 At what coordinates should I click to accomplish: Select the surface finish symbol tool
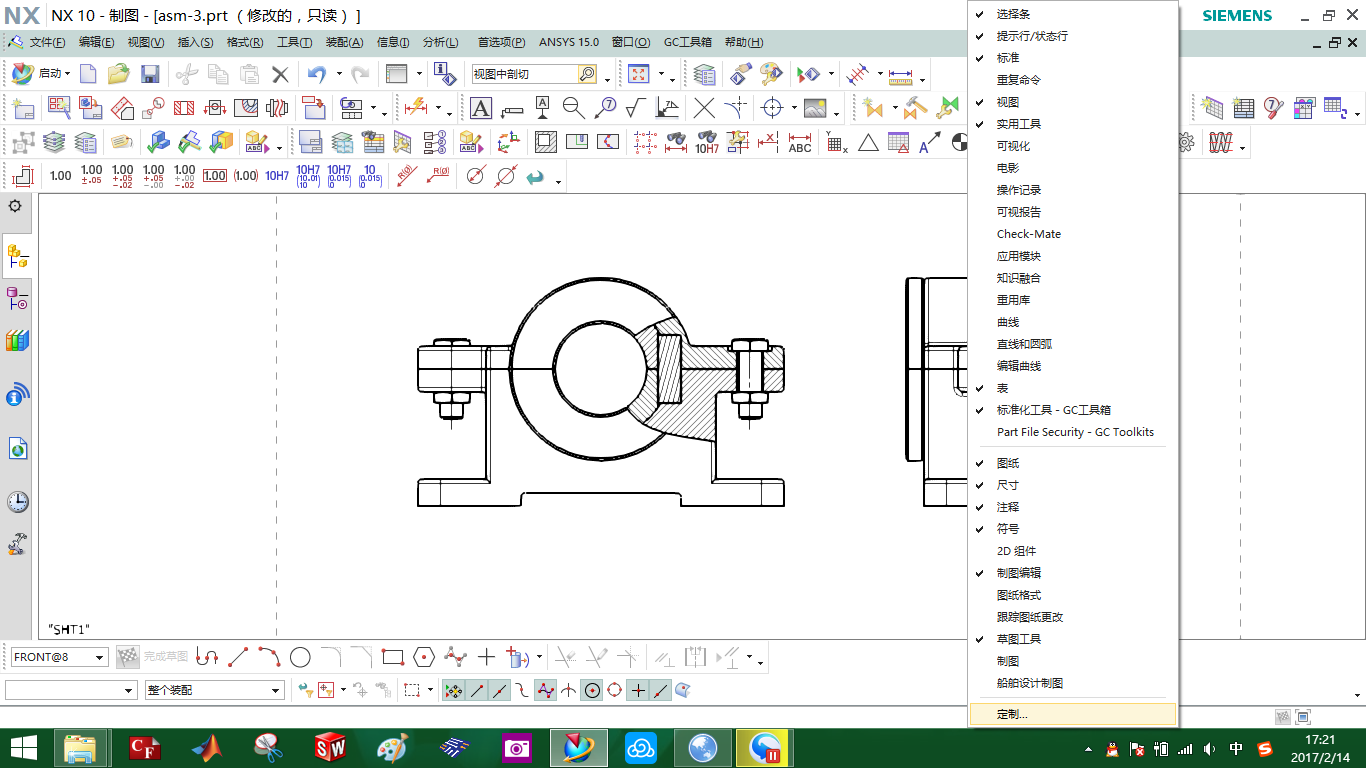(634, 108)
